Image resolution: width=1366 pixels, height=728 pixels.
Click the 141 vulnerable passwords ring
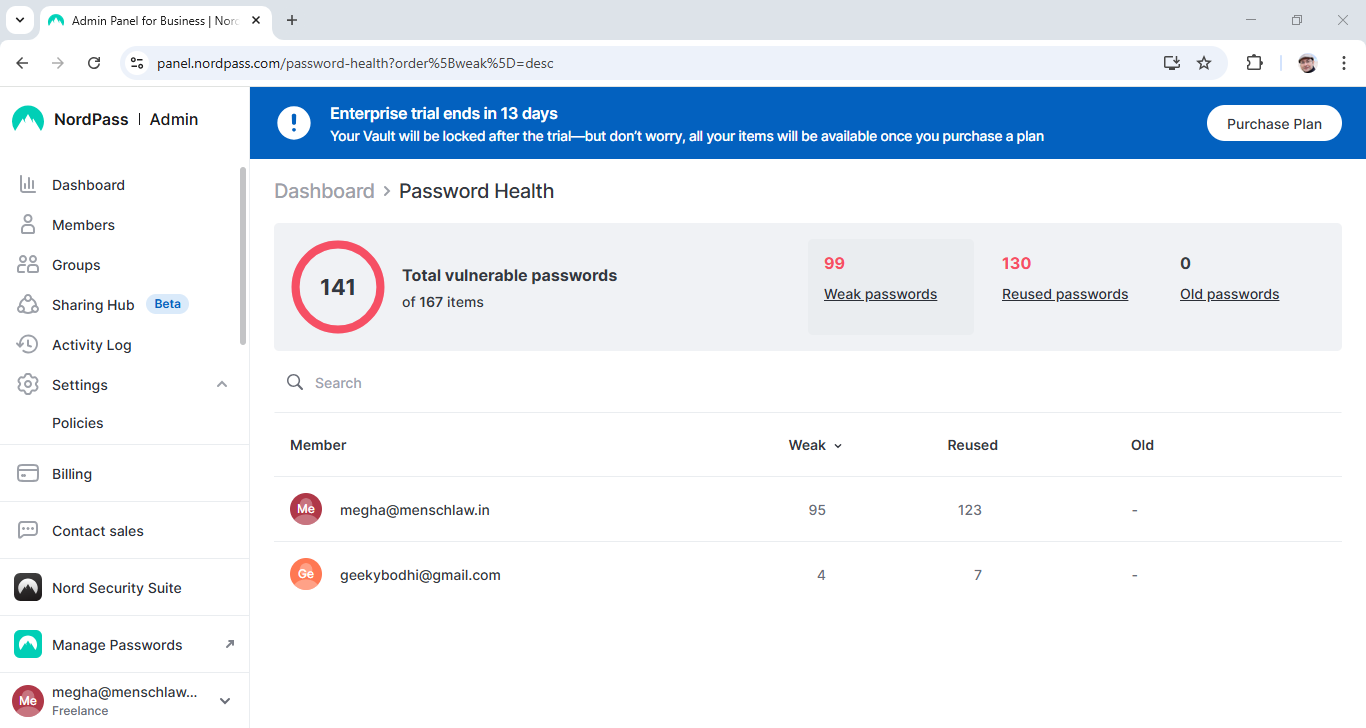tap(338, 287)
